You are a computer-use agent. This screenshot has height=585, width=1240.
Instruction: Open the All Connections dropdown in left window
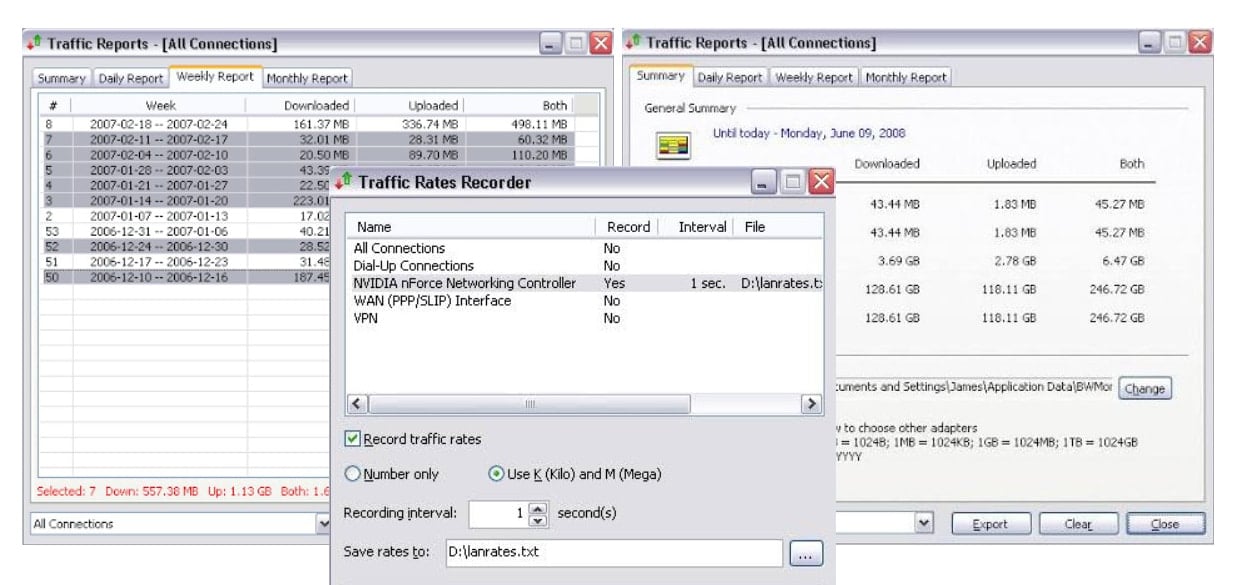[324, 523]
